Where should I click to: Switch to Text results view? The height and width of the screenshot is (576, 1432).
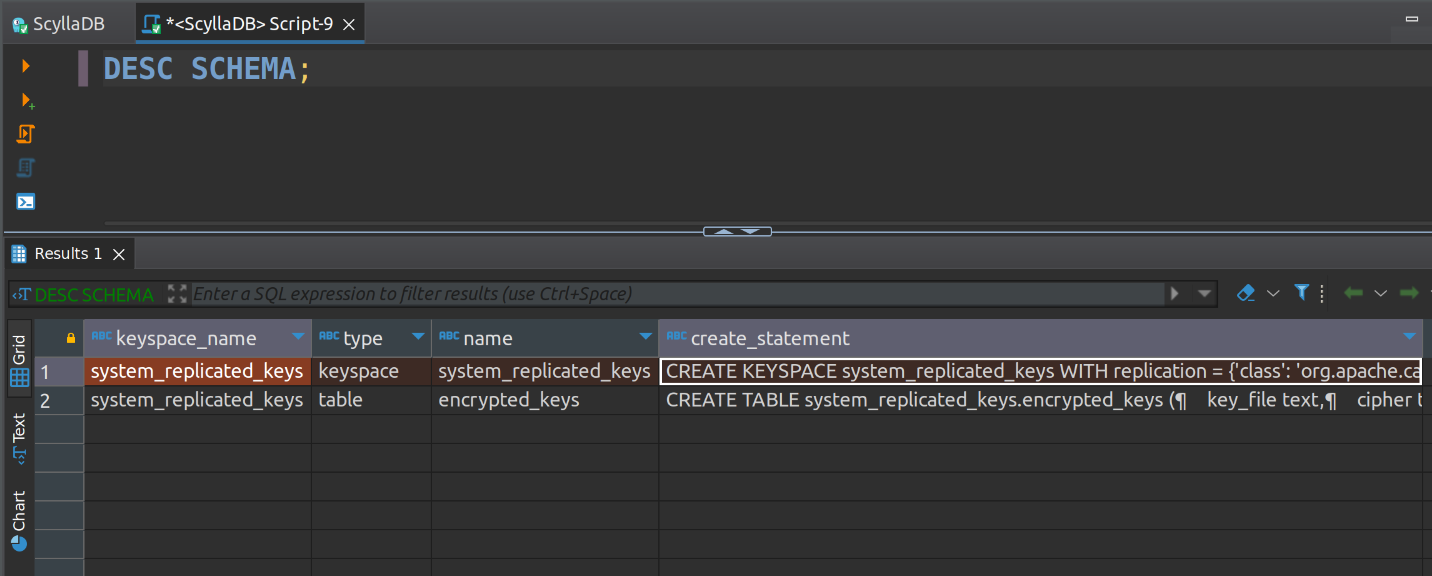coord(19,438)
